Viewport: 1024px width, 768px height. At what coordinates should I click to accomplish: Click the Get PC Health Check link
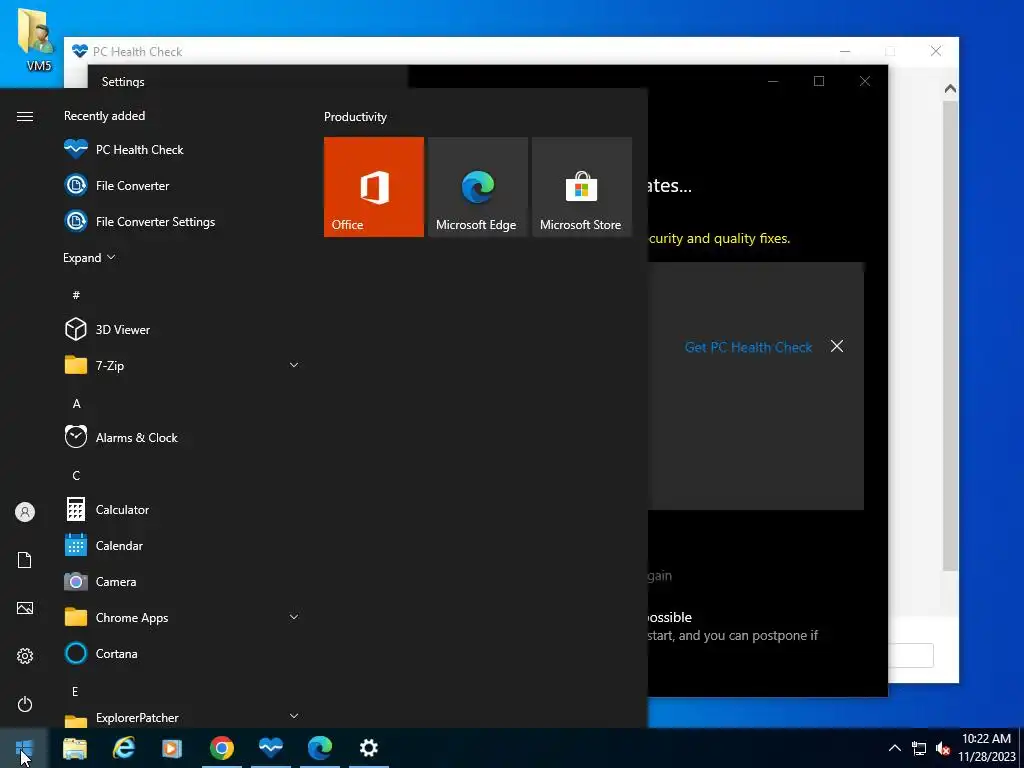748,347
